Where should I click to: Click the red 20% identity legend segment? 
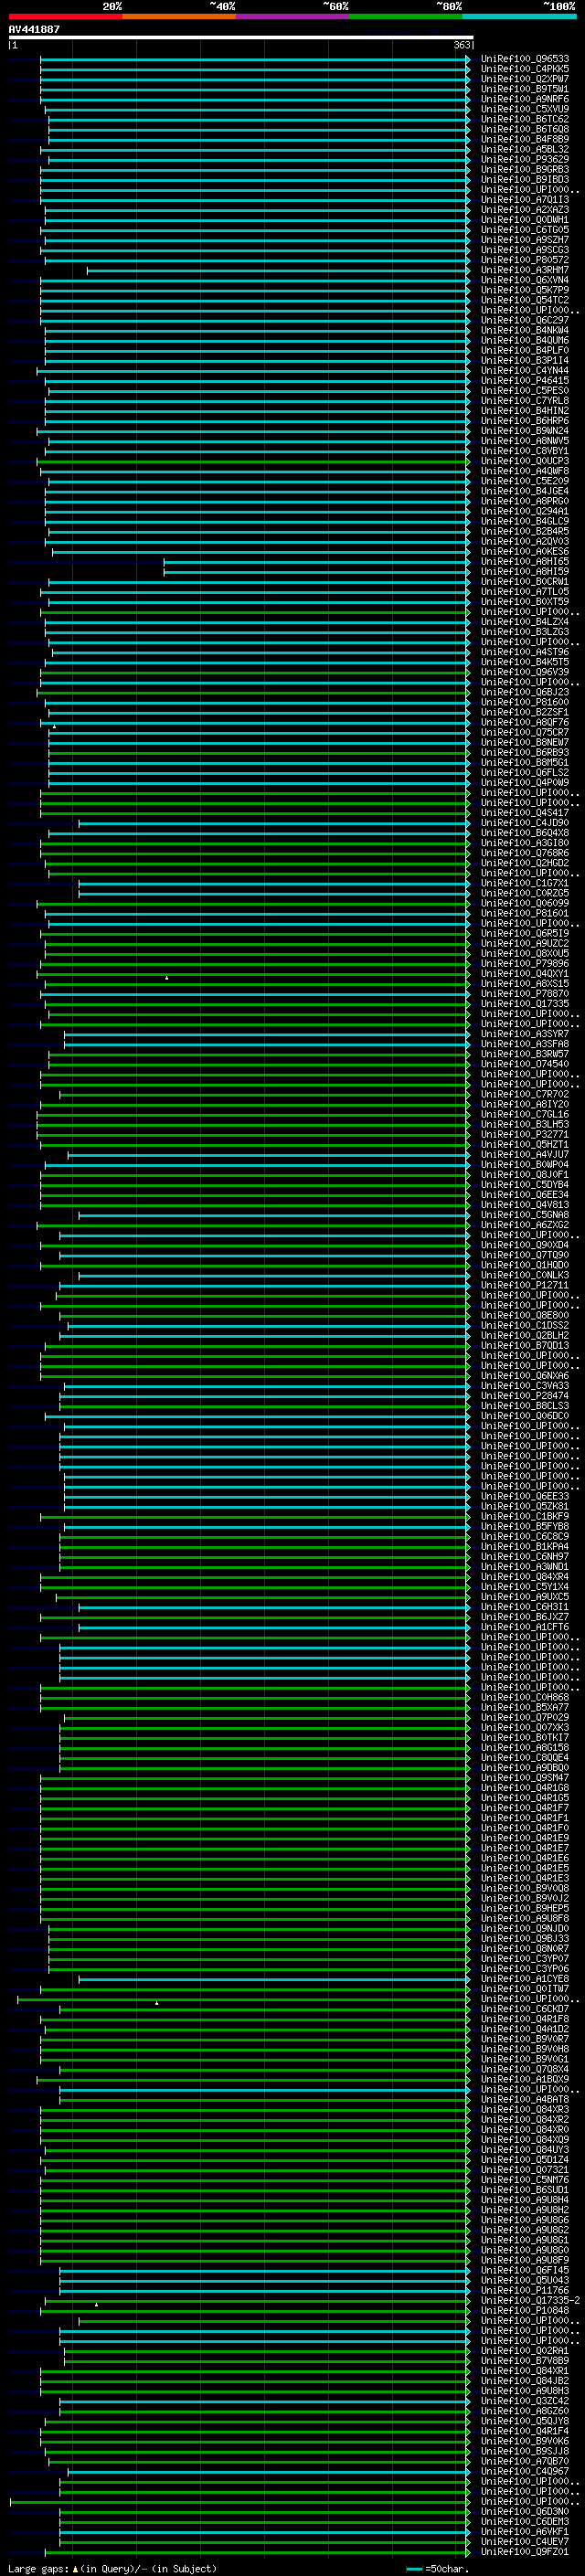coord(65,16)
